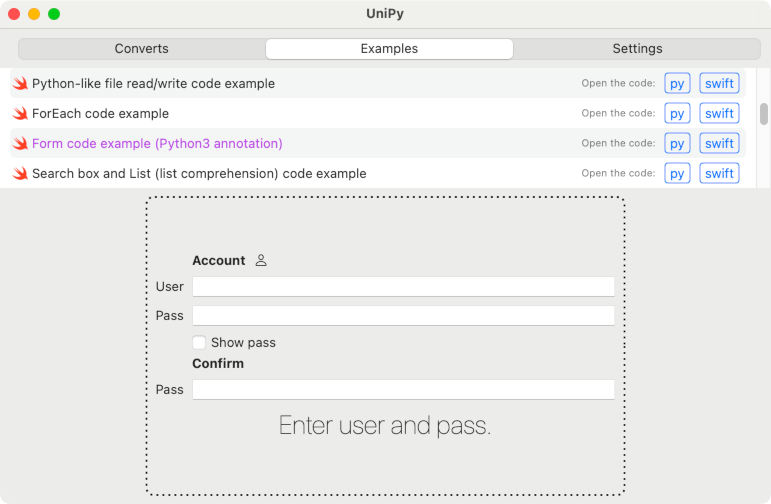Open swift code for Search box example

coord(719,174)
